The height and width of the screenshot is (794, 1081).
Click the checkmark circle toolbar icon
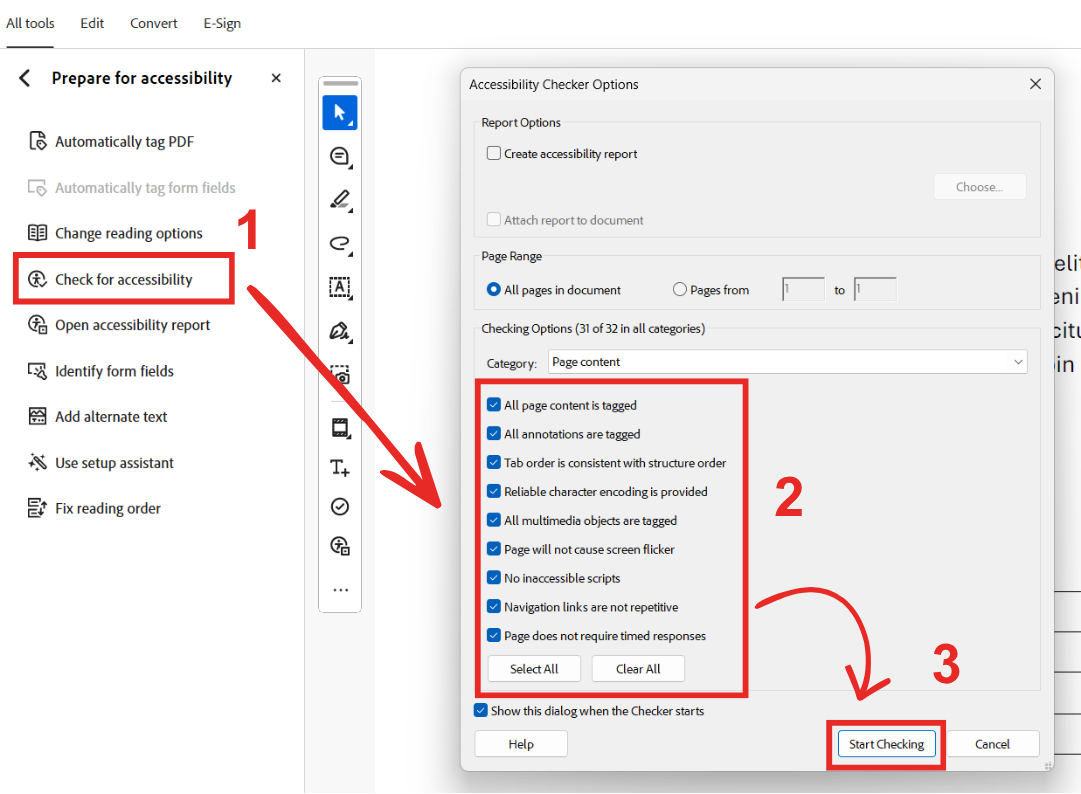tap(340, 507)
